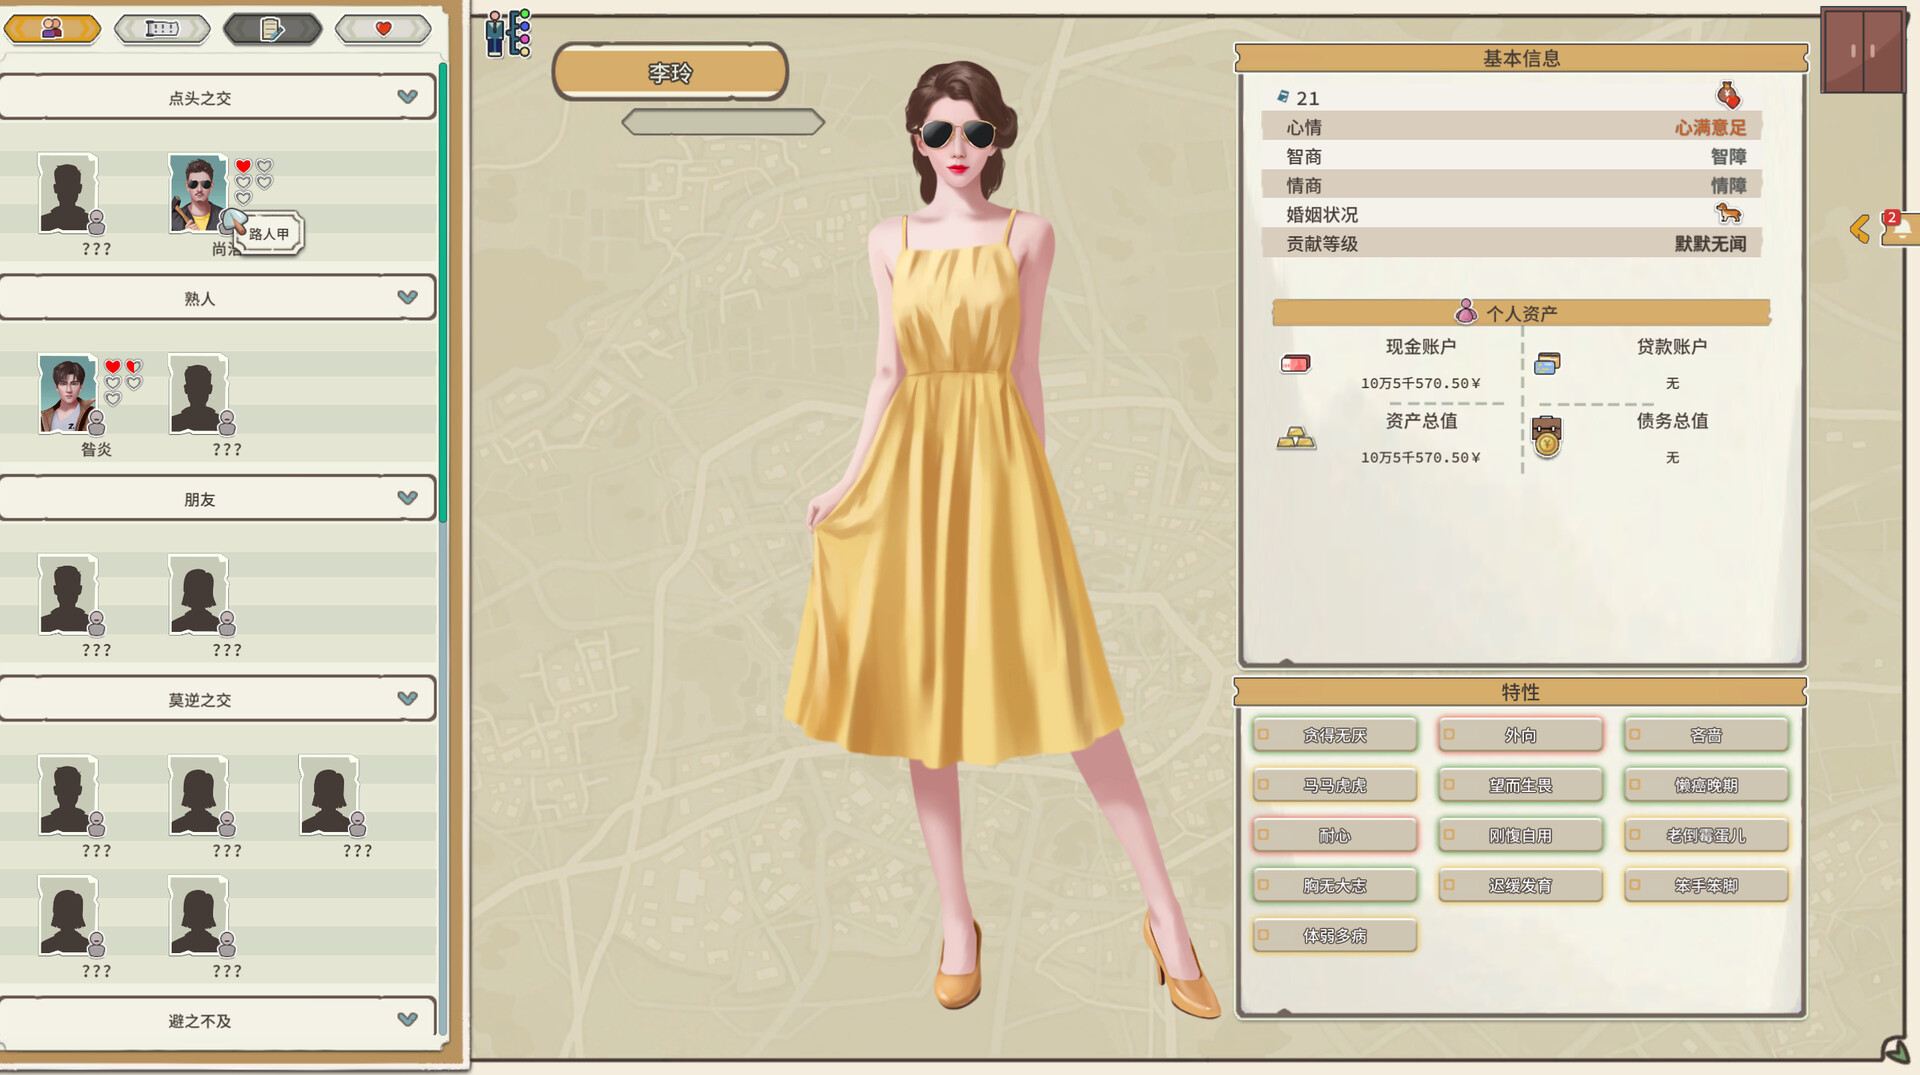Image resolution: width=1920 pixels, height=1075 pixels.
Task: Expand the 避之不及 group
Action: [407, 1020]
